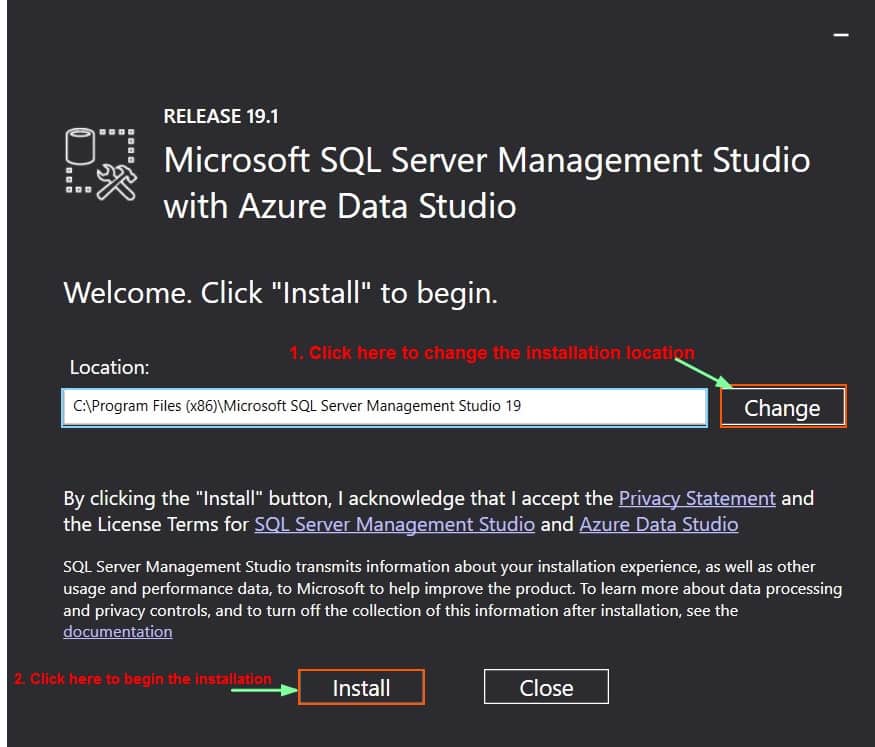The image size is (875, 747).
Task: Click the 'Welcome. Click "Install" to begin.' heading
Action: pyautogui.click(x=280, y=293)
